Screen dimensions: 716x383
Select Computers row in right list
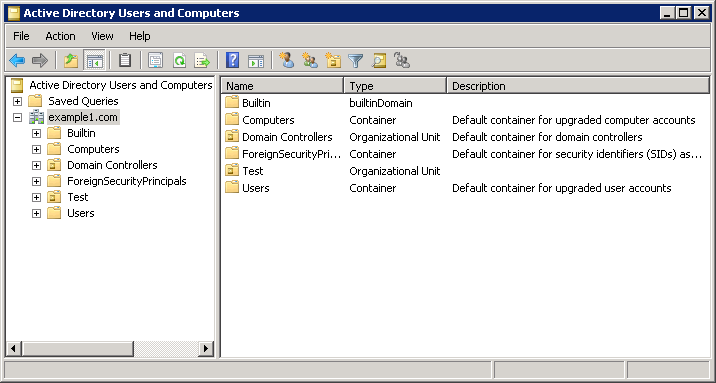click(466, 120)
